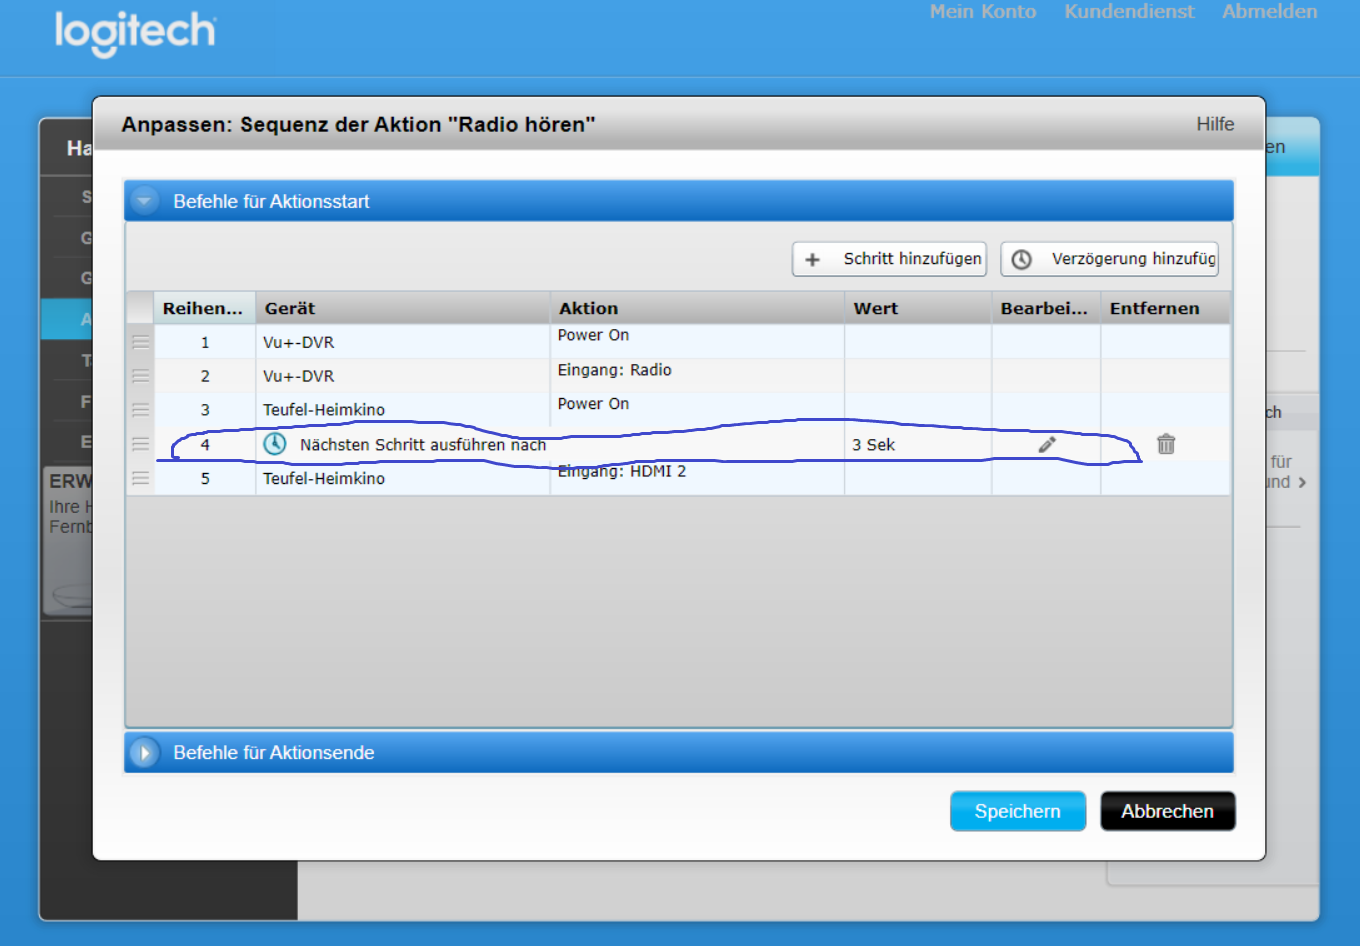Collapse the Befehle für Aktionsstart section
The width and height of the screenshot is (1360, 946).
(145, 201)
